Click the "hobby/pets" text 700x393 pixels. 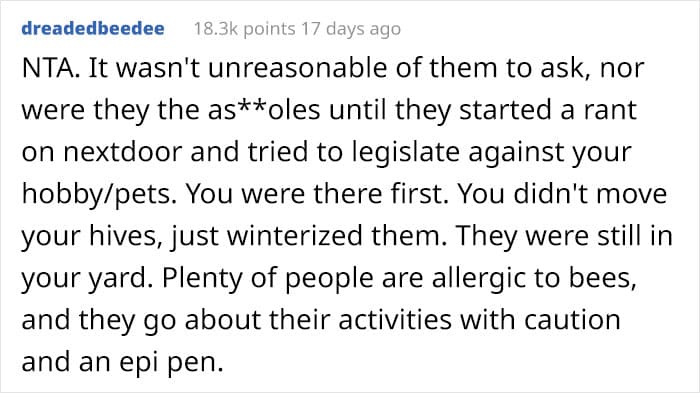point(98,195)
